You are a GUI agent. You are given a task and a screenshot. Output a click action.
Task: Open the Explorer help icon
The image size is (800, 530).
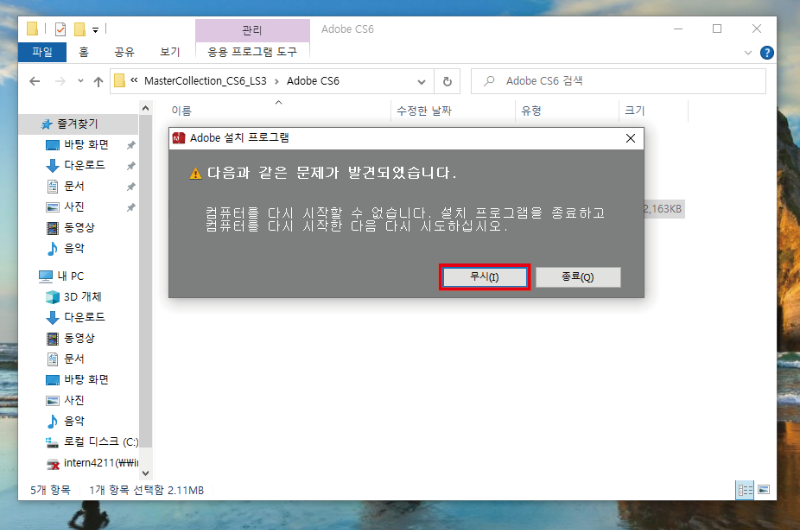coord(766,53)
